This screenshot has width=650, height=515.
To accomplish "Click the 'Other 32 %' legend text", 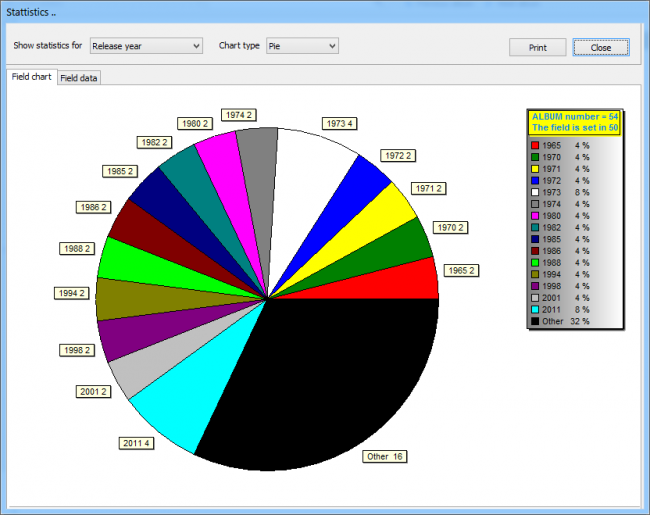I will 565,321.
